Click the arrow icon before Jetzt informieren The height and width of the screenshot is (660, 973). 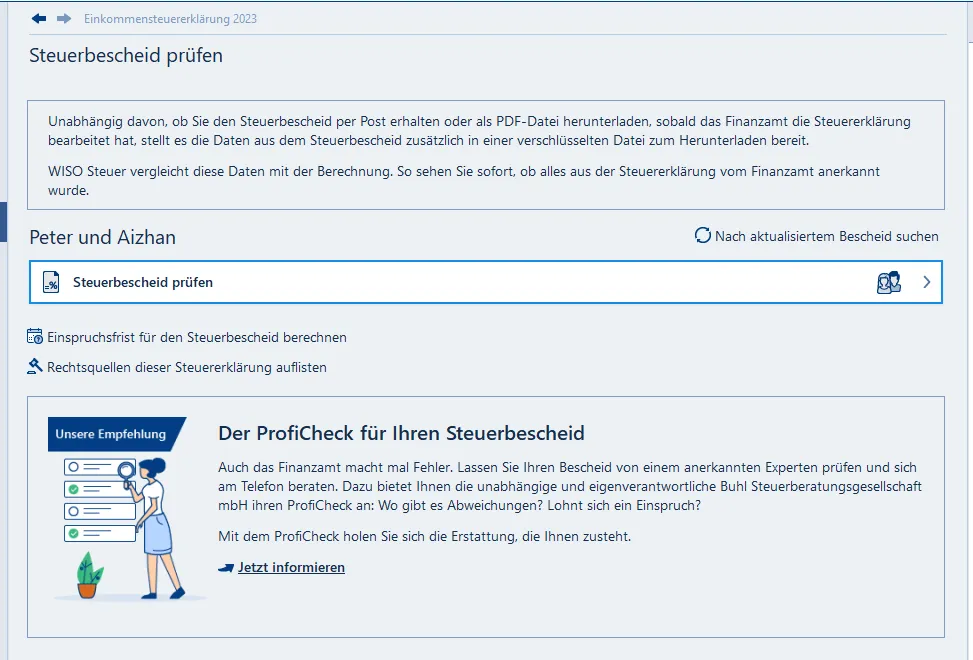point(226,568)
